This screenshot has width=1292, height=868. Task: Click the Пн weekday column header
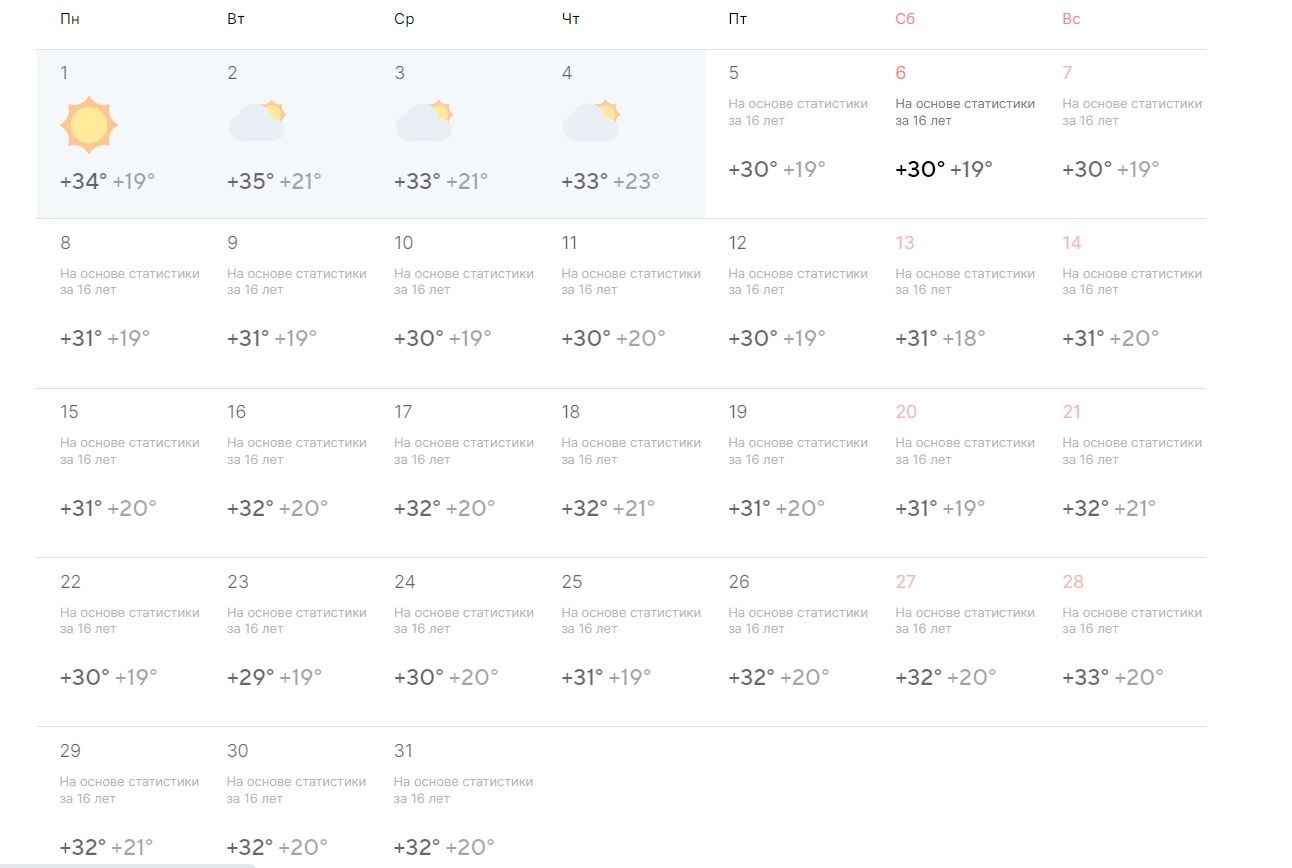pyautogui.click(x=70, y=19)
